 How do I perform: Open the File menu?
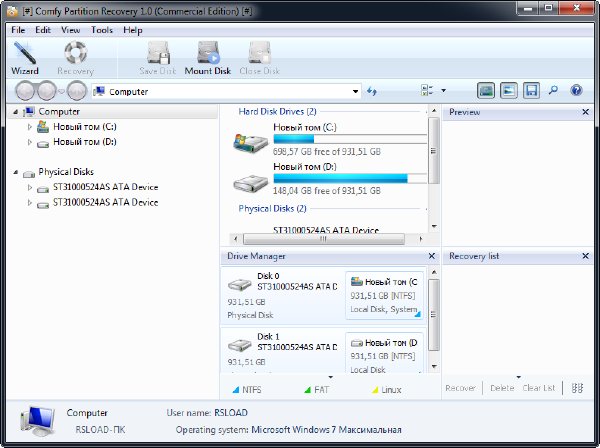[x=18, y=30]
